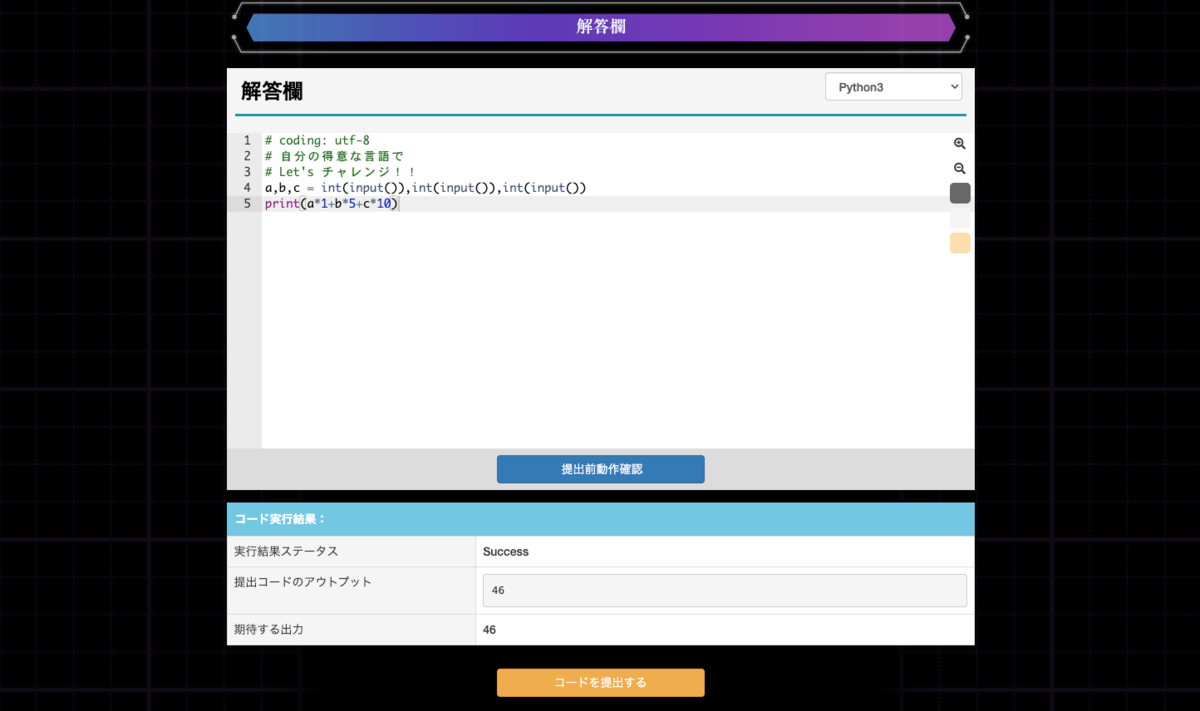Place cursor on the print statement line
1200x711 pixels.
point(330,203)
